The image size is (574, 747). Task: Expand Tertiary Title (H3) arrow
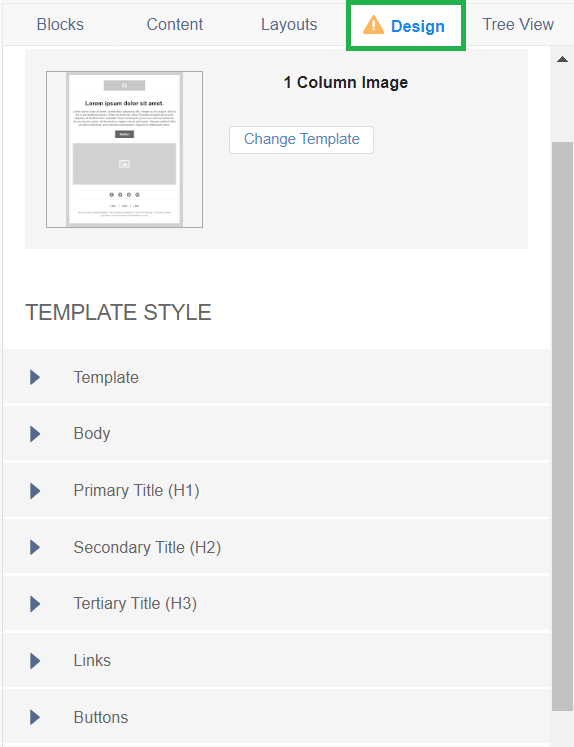coord(35,604)
